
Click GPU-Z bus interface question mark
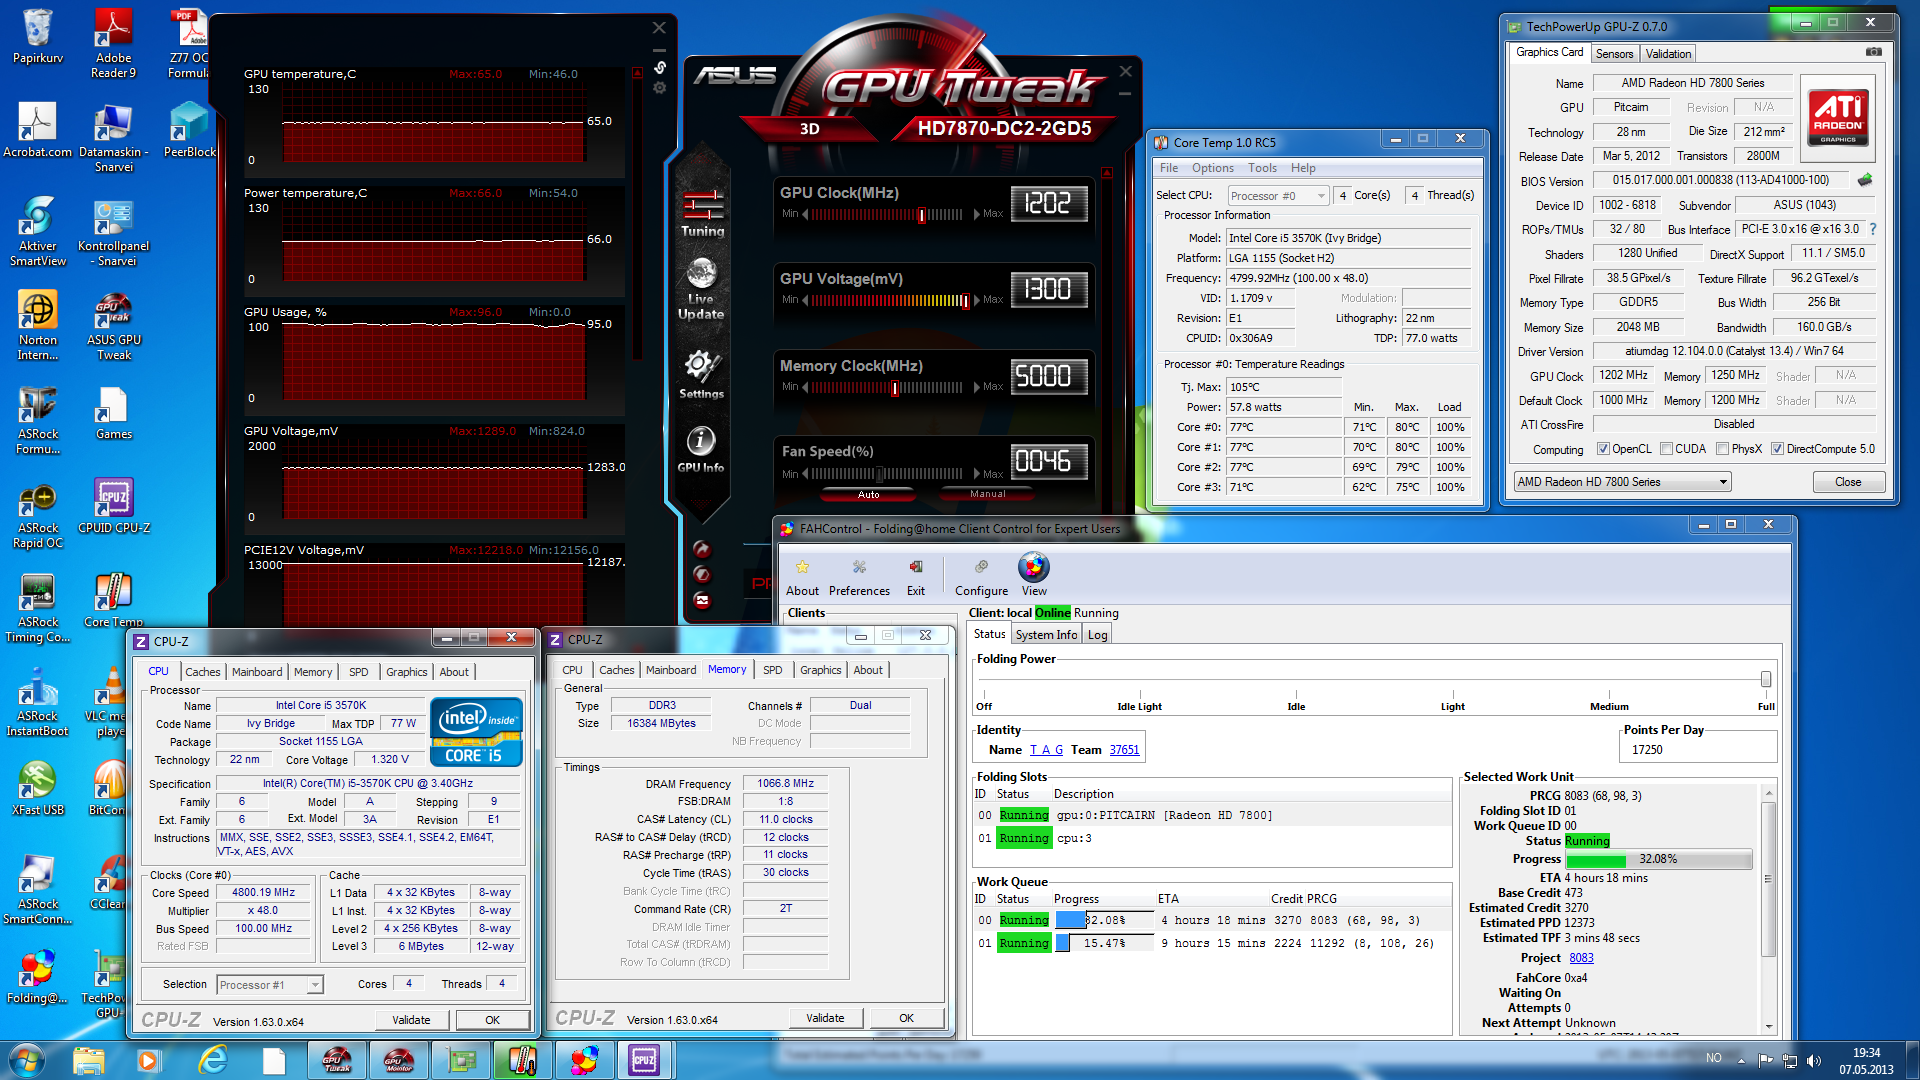(x=1873, y=229)
